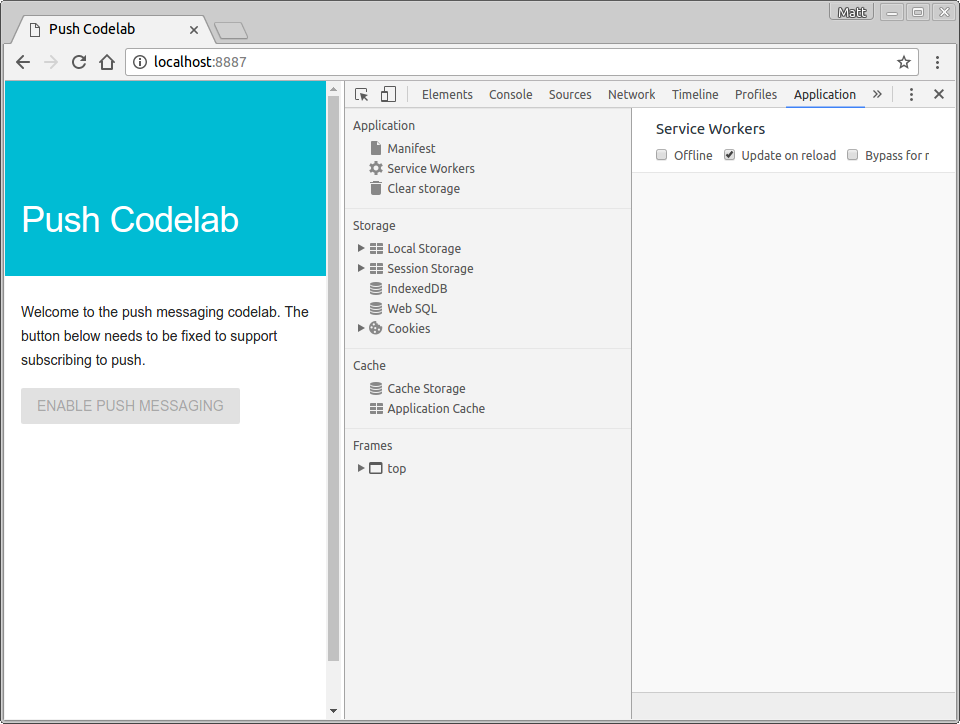Click the bookmark star in the address bar

coord(903,61)
